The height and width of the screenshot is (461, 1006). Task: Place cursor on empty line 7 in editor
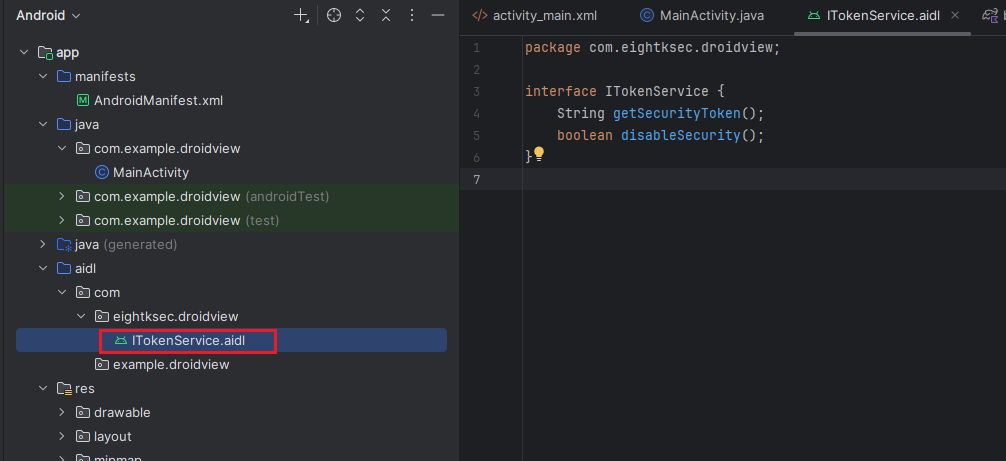tap(700, 180)
